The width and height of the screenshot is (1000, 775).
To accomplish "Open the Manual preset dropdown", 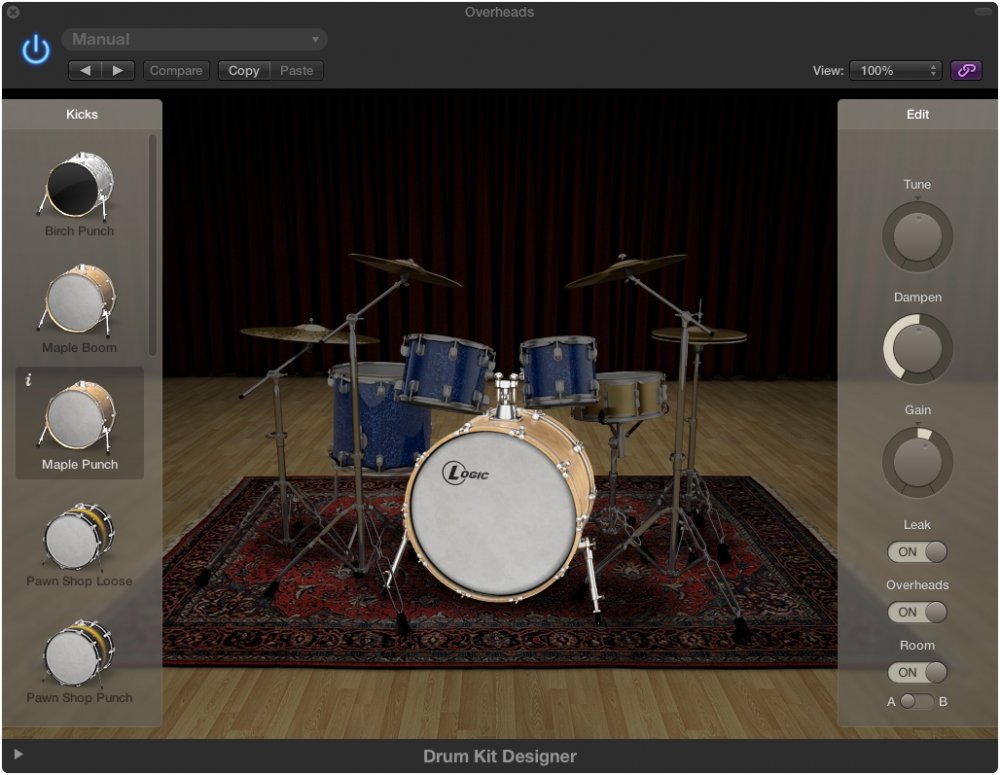I will click(194, 40).
